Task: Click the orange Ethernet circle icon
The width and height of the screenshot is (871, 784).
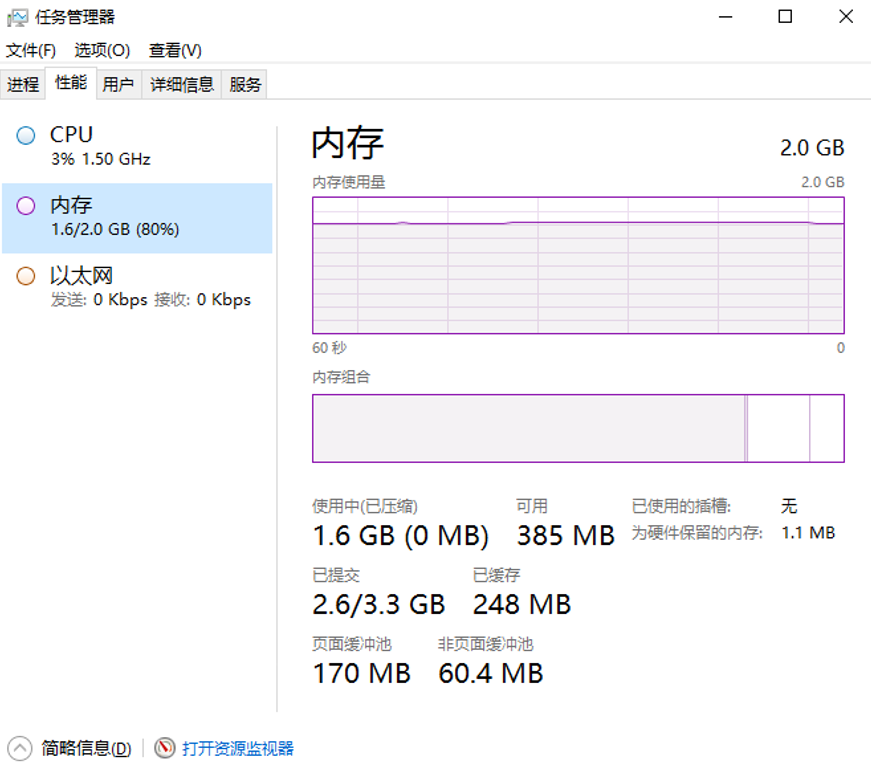Action: click(x=26, y=276)
